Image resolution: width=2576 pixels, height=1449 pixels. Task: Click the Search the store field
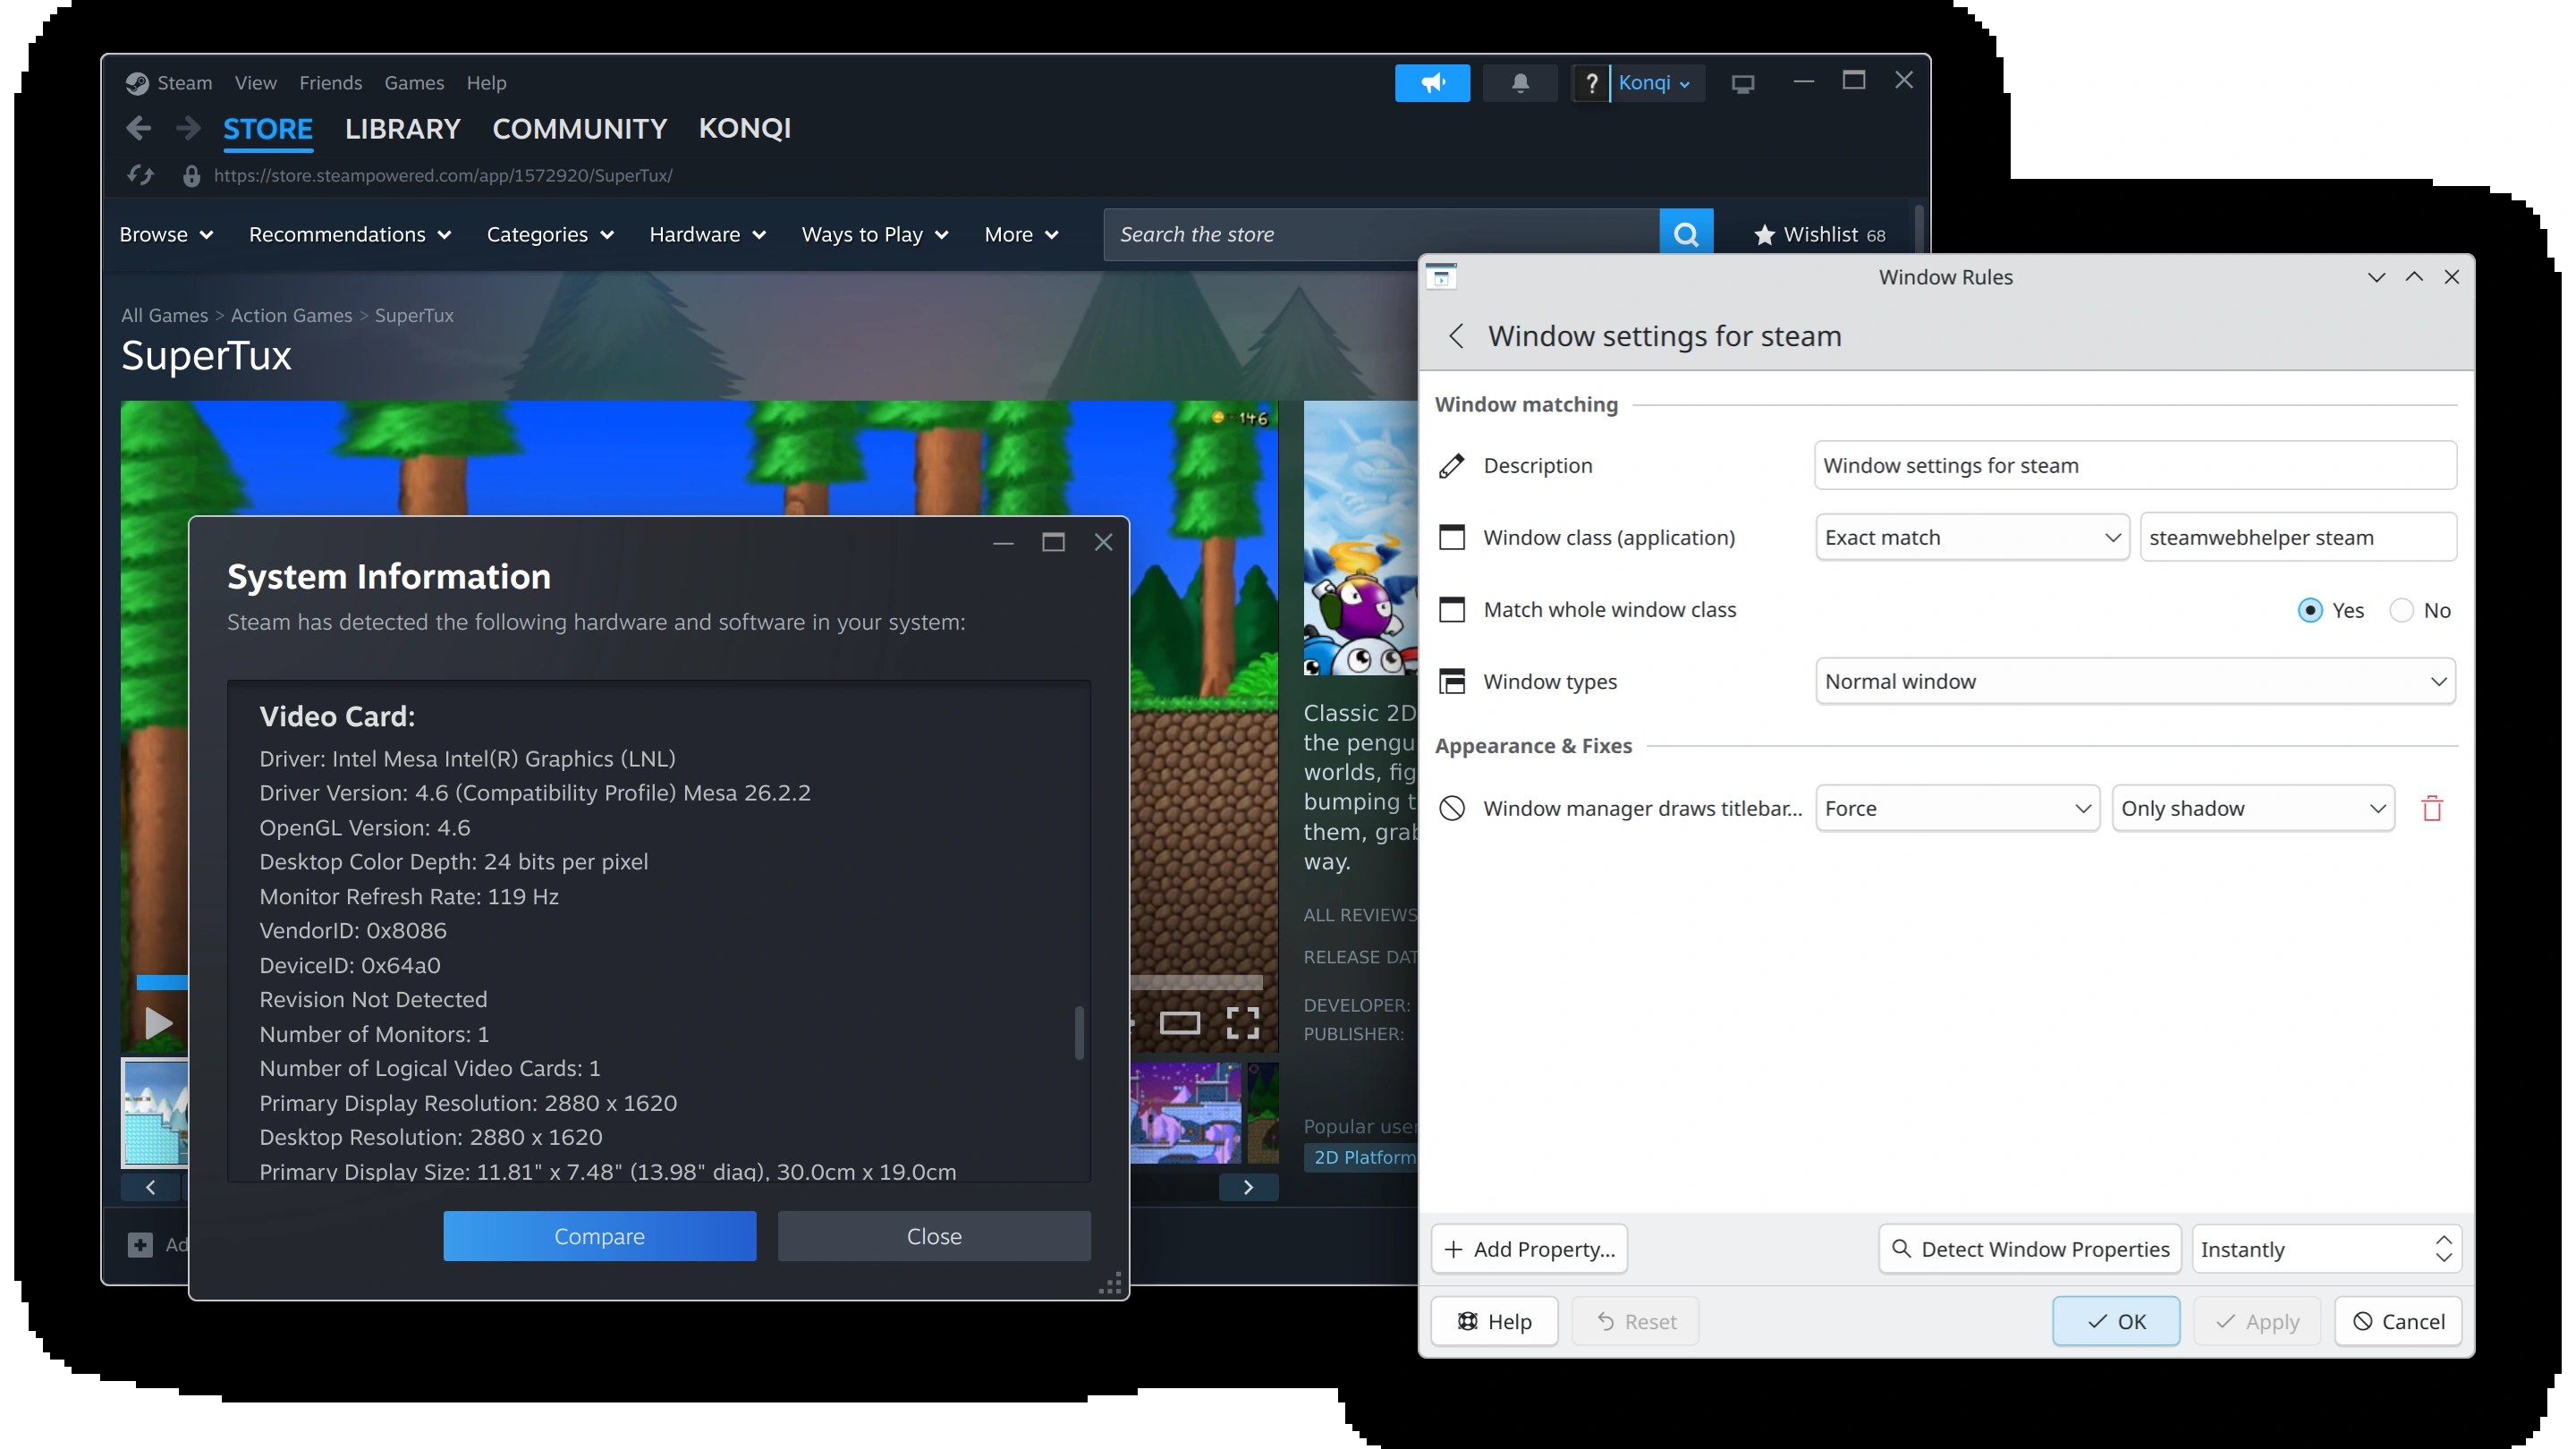(x=1381, y=234)
